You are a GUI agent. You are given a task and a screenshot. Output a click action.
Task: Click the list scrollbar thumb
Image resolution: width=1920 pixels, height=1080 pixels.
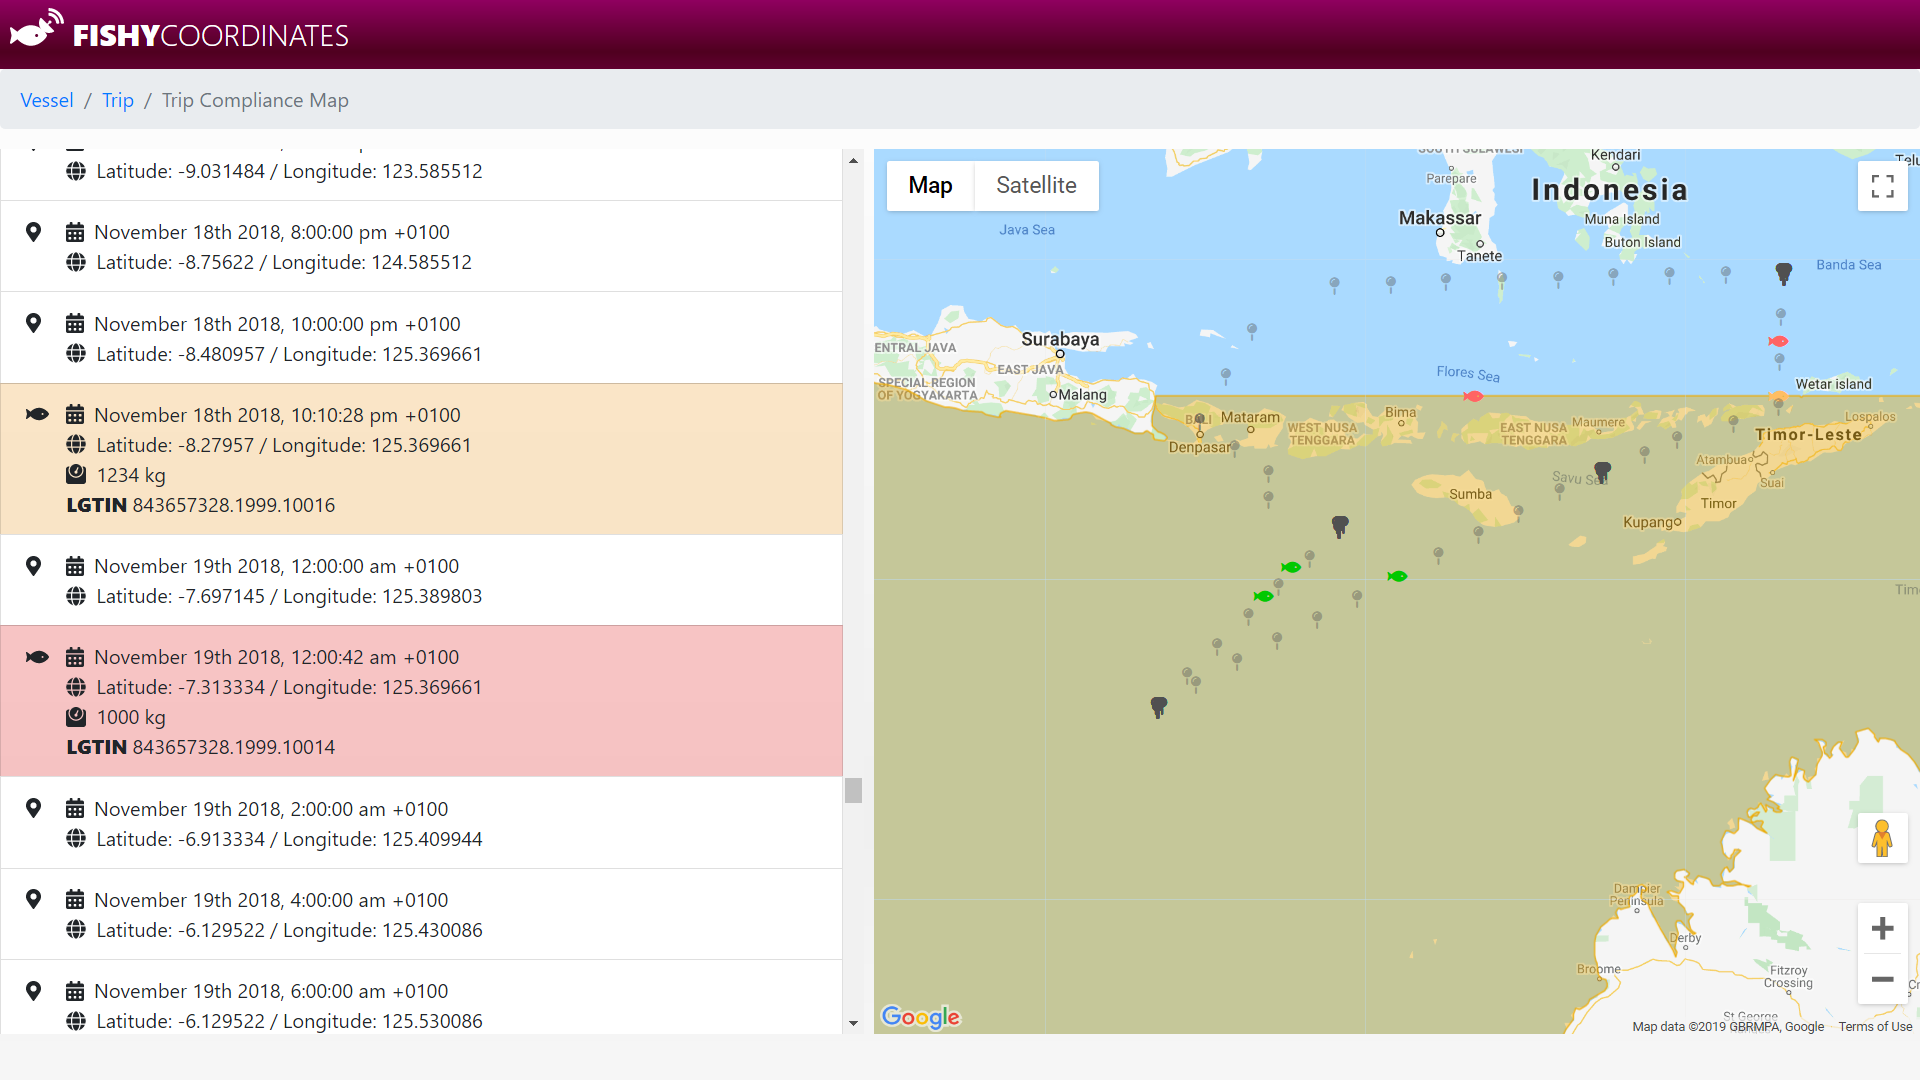tap(853, 790)
